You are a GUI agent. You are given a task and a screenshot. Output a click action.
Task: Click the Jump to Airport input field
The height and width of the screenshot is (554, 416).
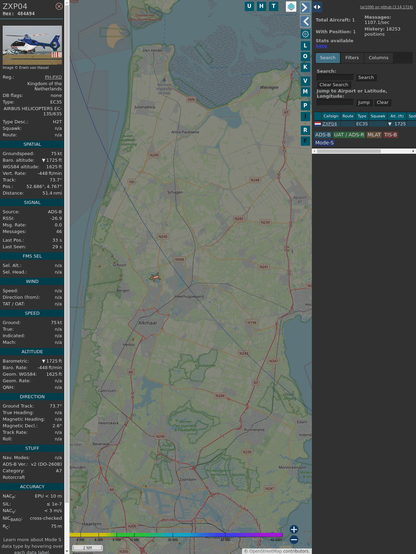coord(335,102)
